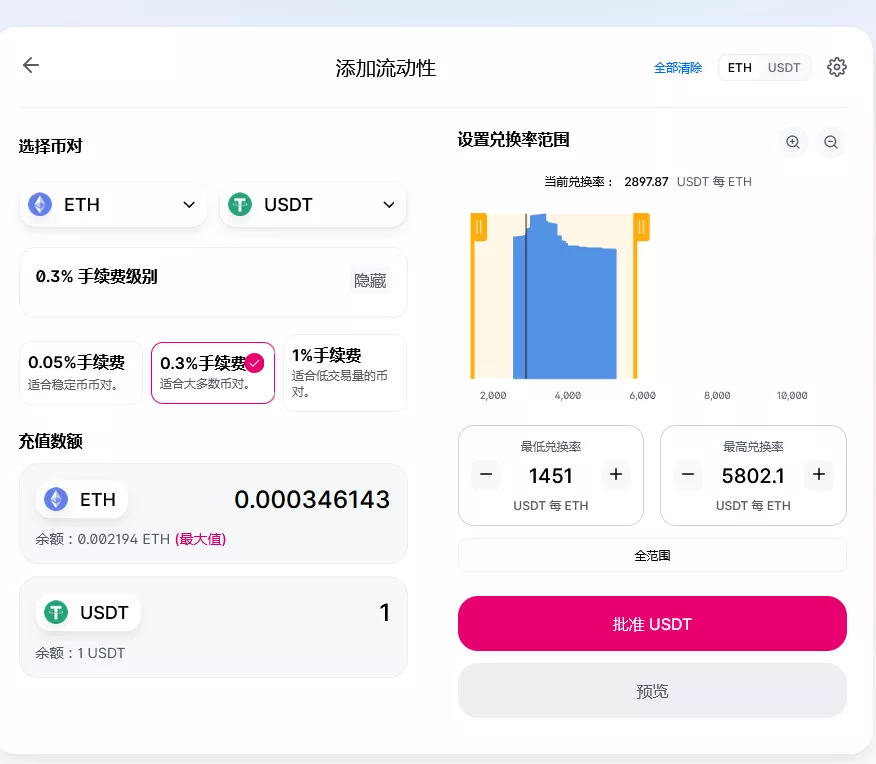
Task: Decrease the maximum rate 5802.1
Action: pos(688,475)
